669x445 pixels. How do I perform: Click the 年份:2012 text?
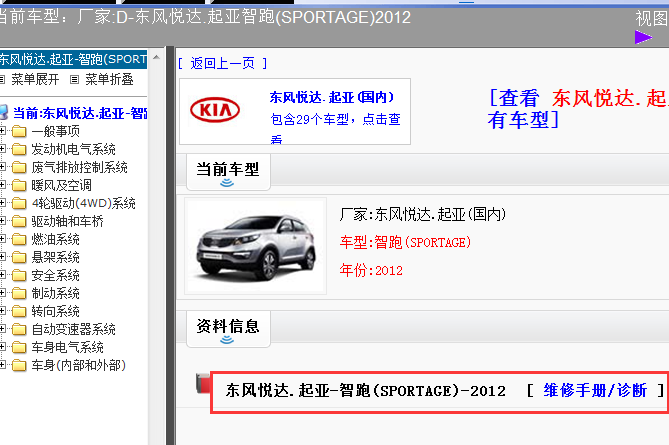(x=371, y=270)
